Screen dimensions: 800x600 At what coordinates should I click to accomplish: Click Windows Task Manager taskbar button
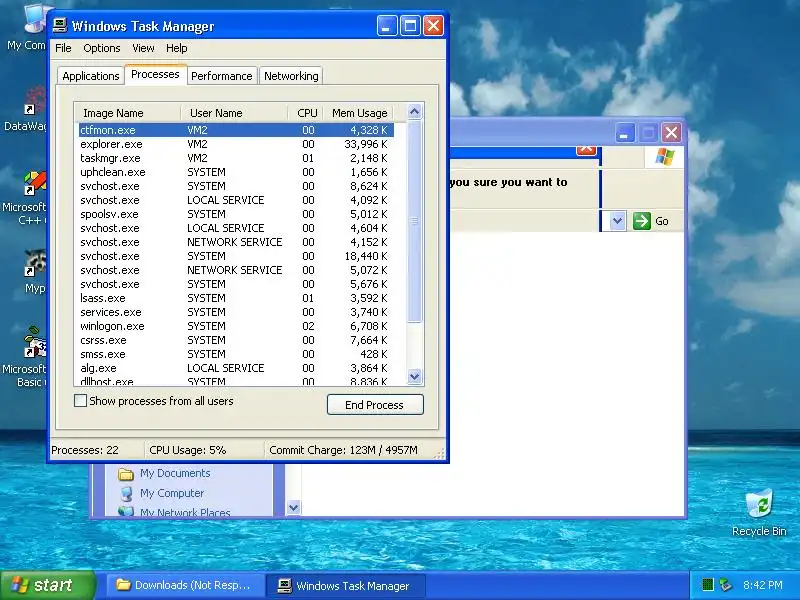tap(345, 585)
